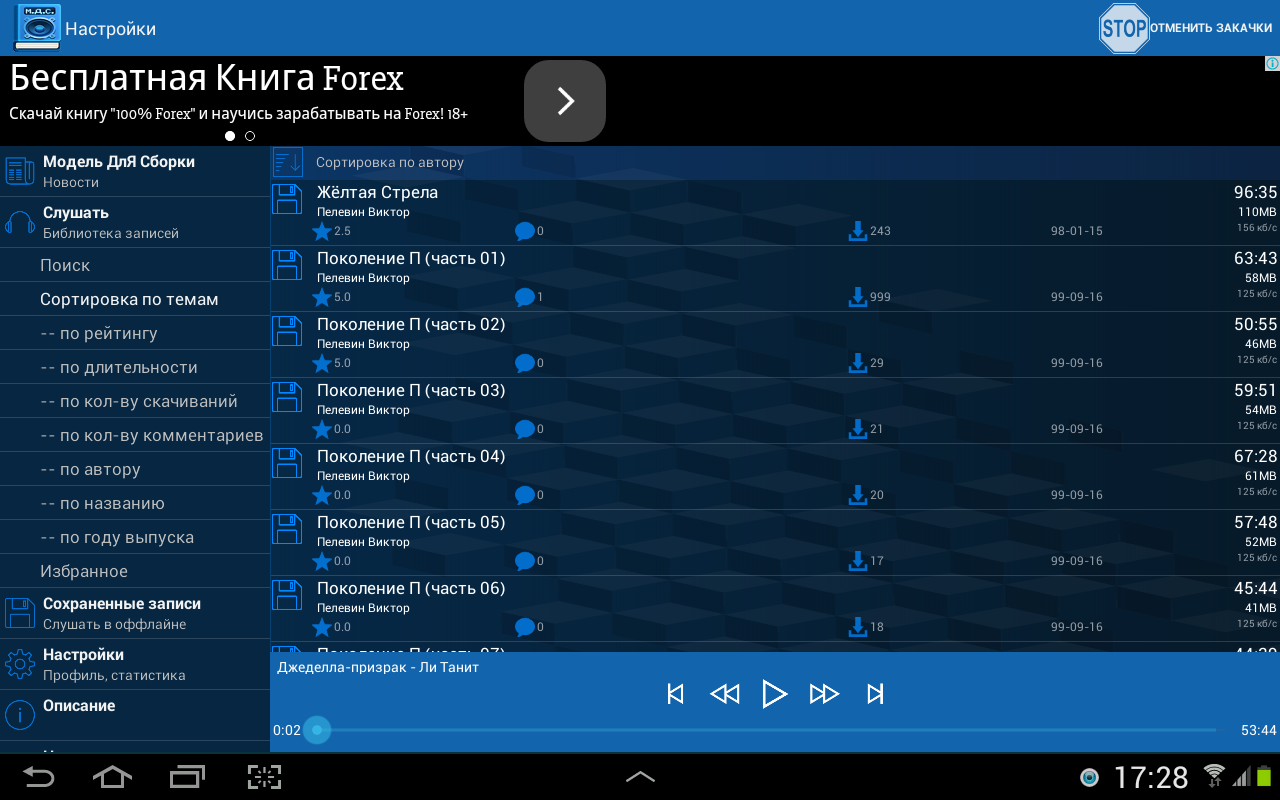The height and width of the screenshot is (800, 1280).
Task: Sort by названию
Action: [x=135, y=503]
